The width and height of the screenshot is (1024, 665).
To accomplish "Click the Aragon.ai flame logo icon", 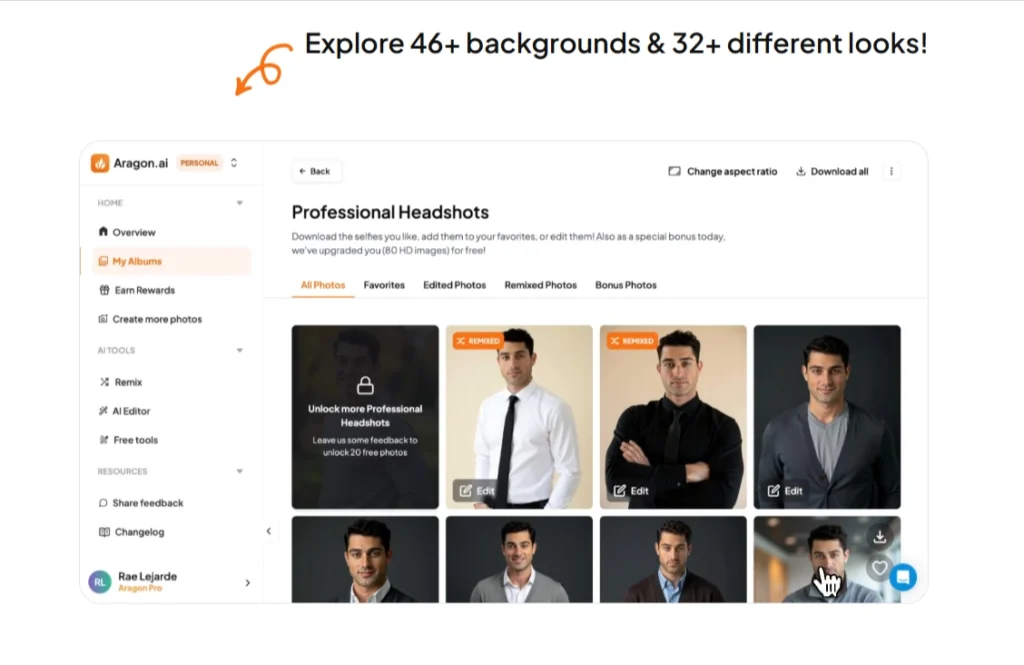I will click(x=100, y=163).
